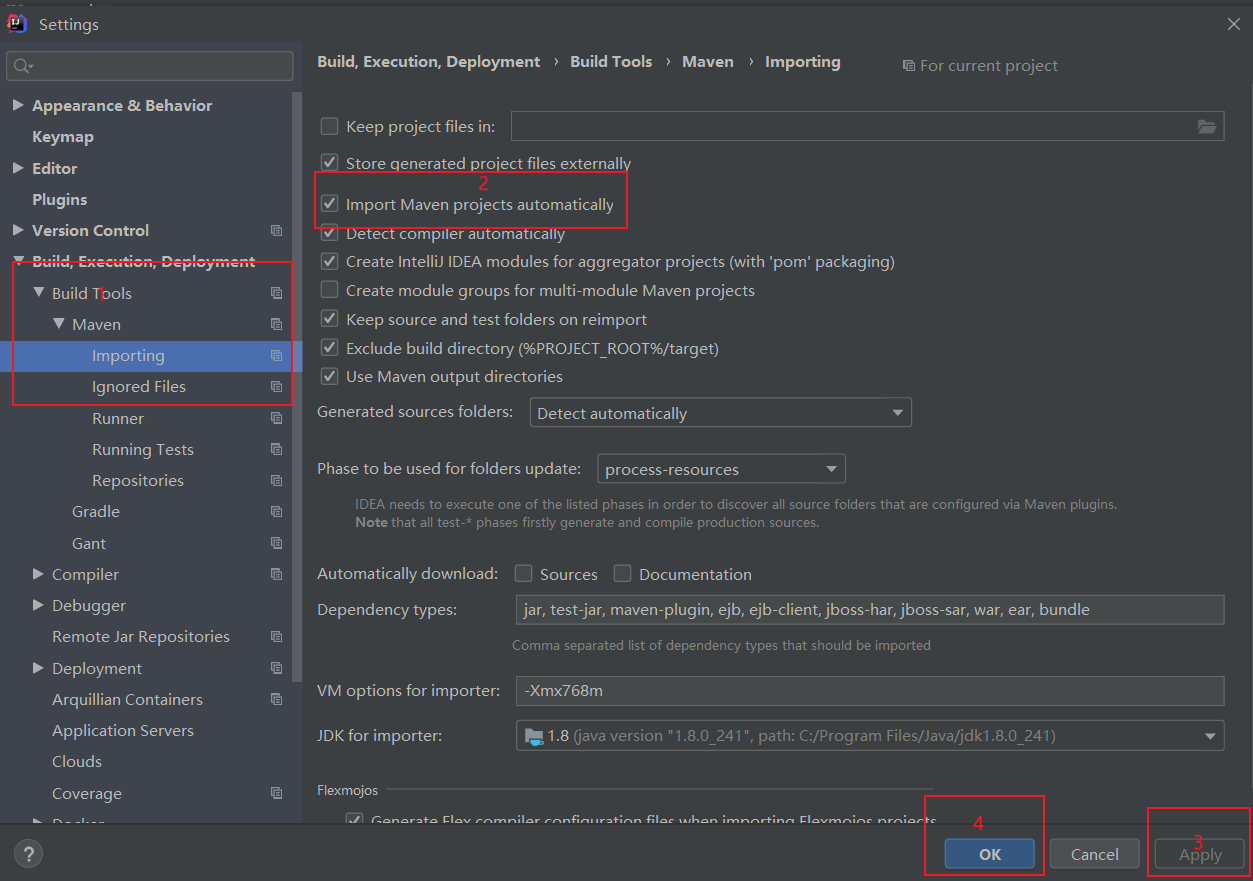The image size is (1253, 881).
Task: Click the search magnifier icon in settings
Action: click(21, 66)
